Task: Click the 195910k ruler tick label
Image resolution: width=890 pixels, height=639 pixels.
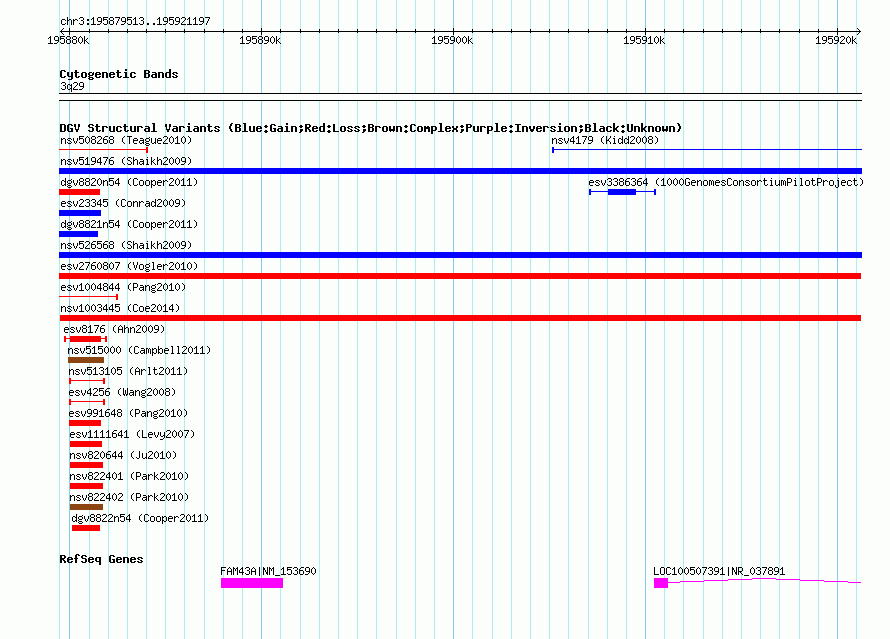Action: [x=644, y=40]
